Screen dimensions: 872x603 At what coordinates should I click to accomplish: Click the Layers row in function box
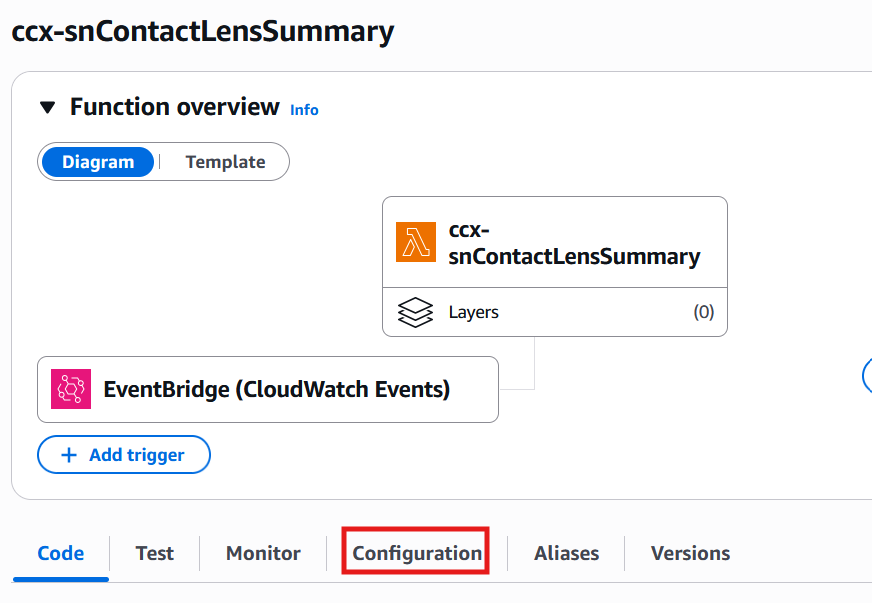(x=555, y=312)
